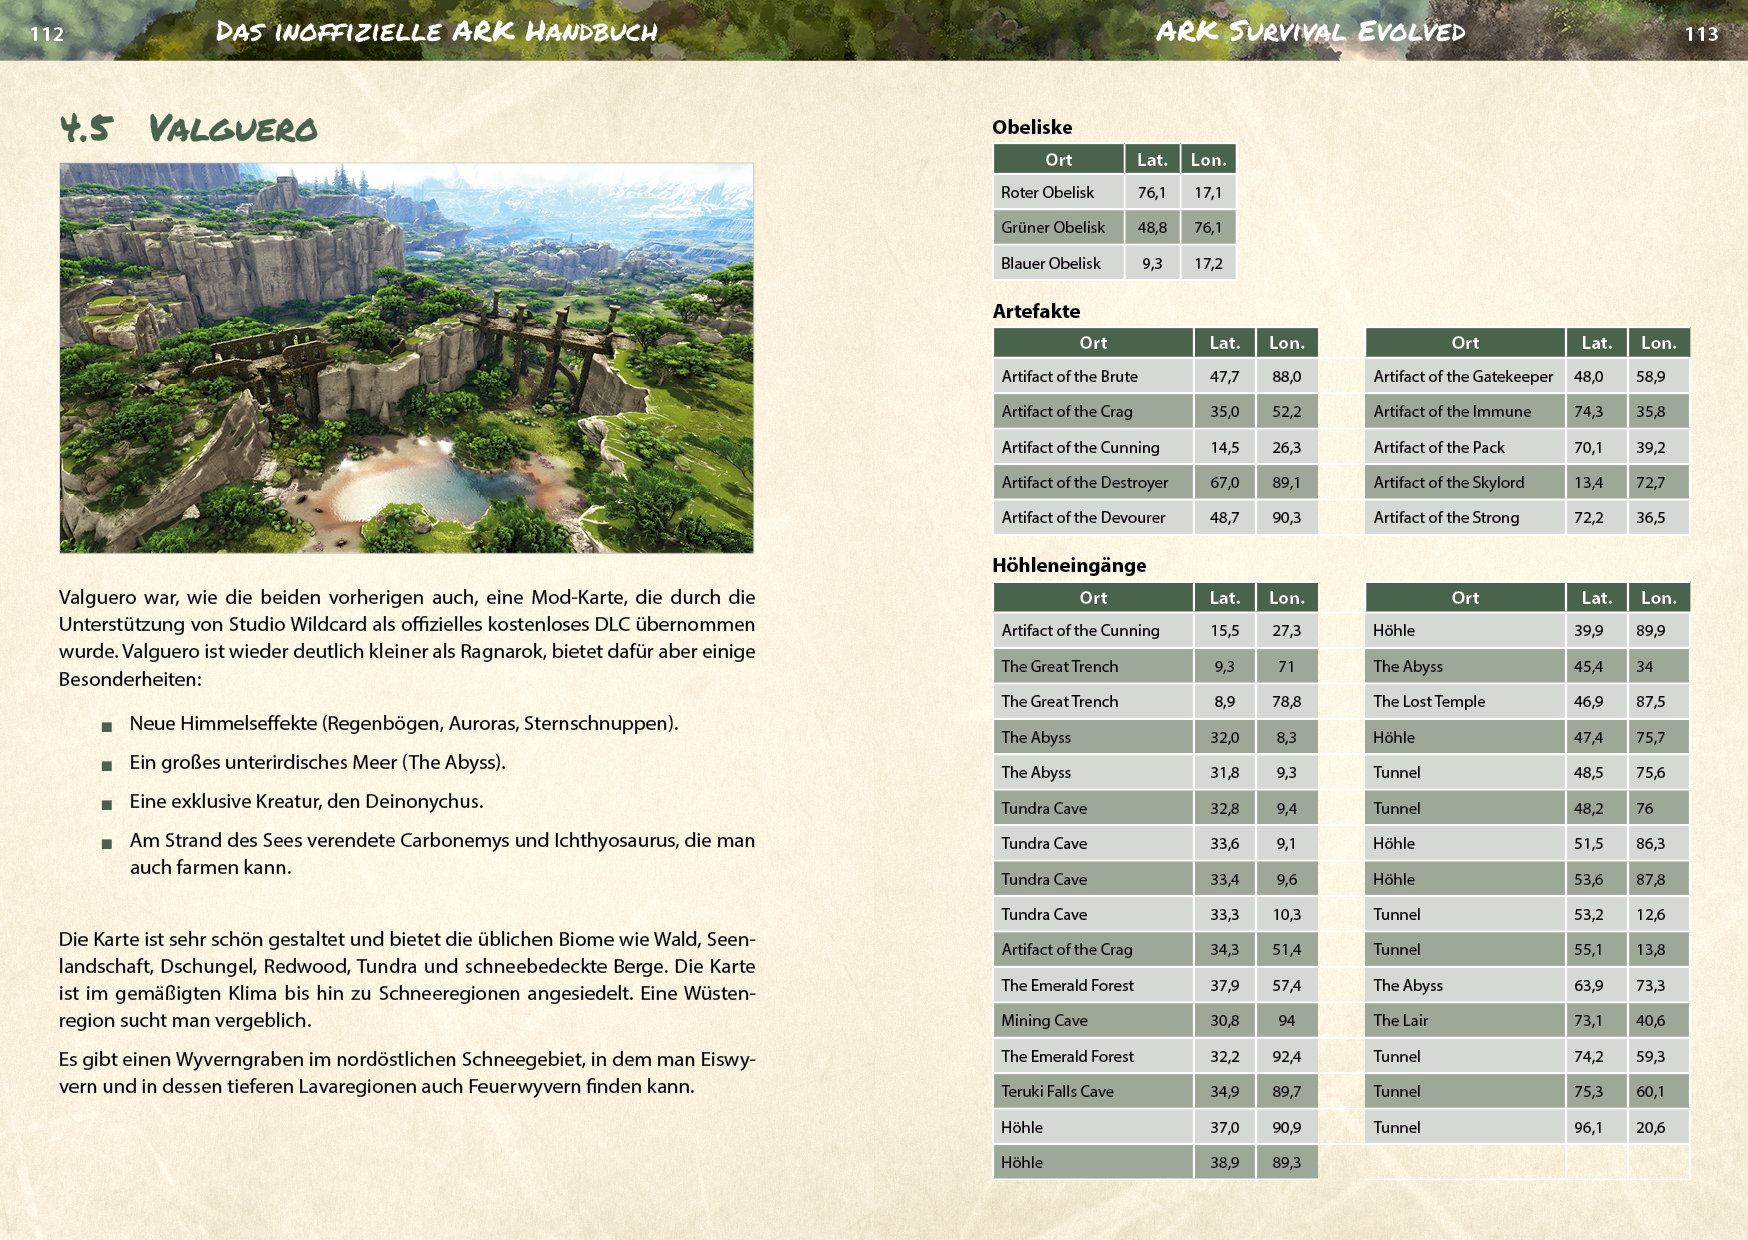Click the Deinonychus bullet point
Screen dimensions: 1748x1240
[x=306, y=801]
